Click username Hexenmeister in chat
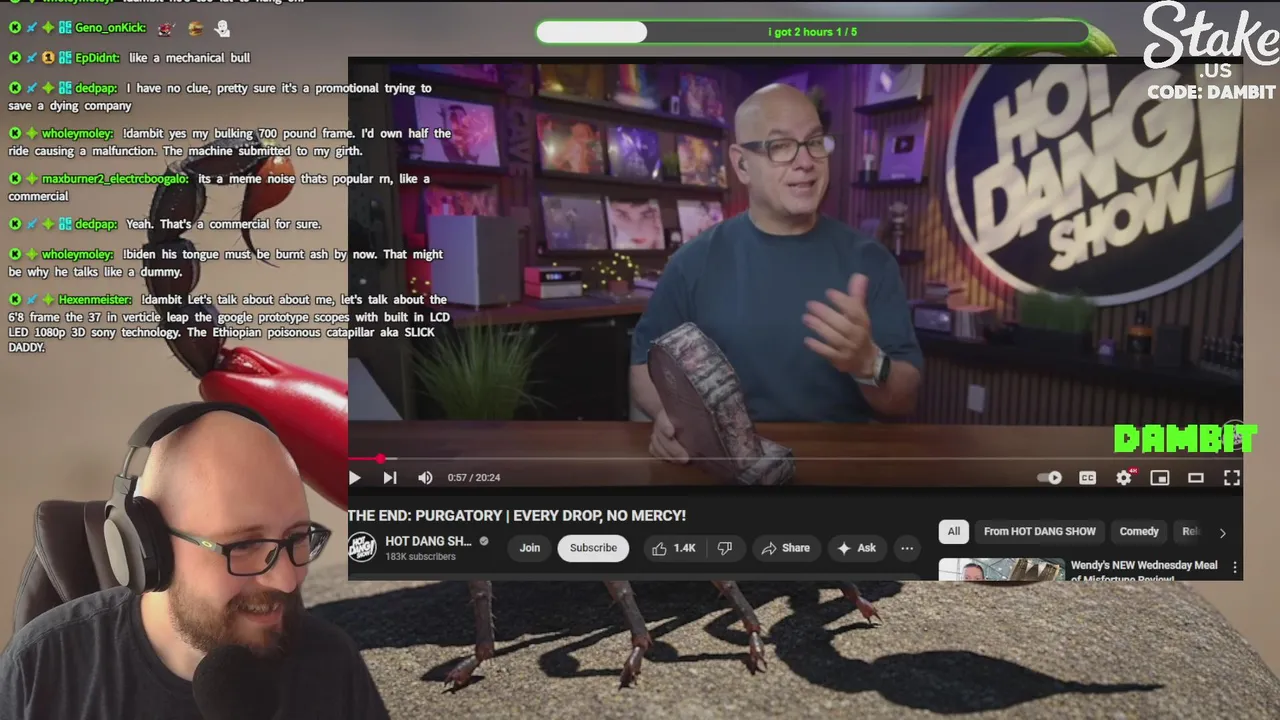 click(x=94, y=300)
